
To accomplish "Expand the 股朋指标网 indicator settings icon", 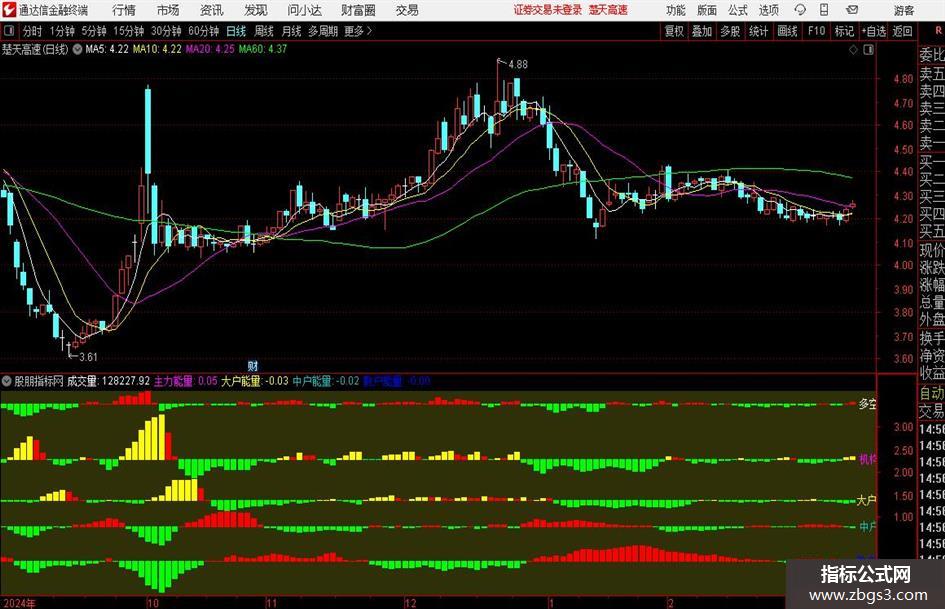I will point(7,381).
